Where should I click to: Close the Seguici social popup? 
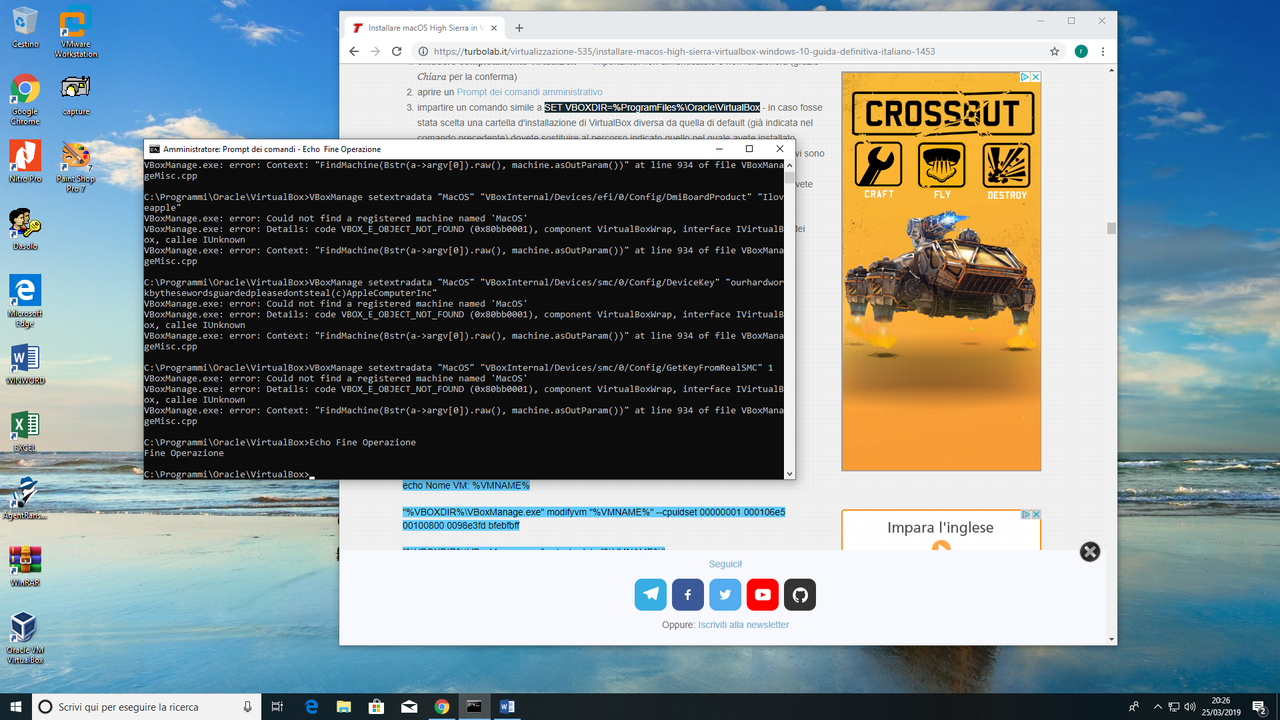pyautogui.click(x=1090, y=552)
